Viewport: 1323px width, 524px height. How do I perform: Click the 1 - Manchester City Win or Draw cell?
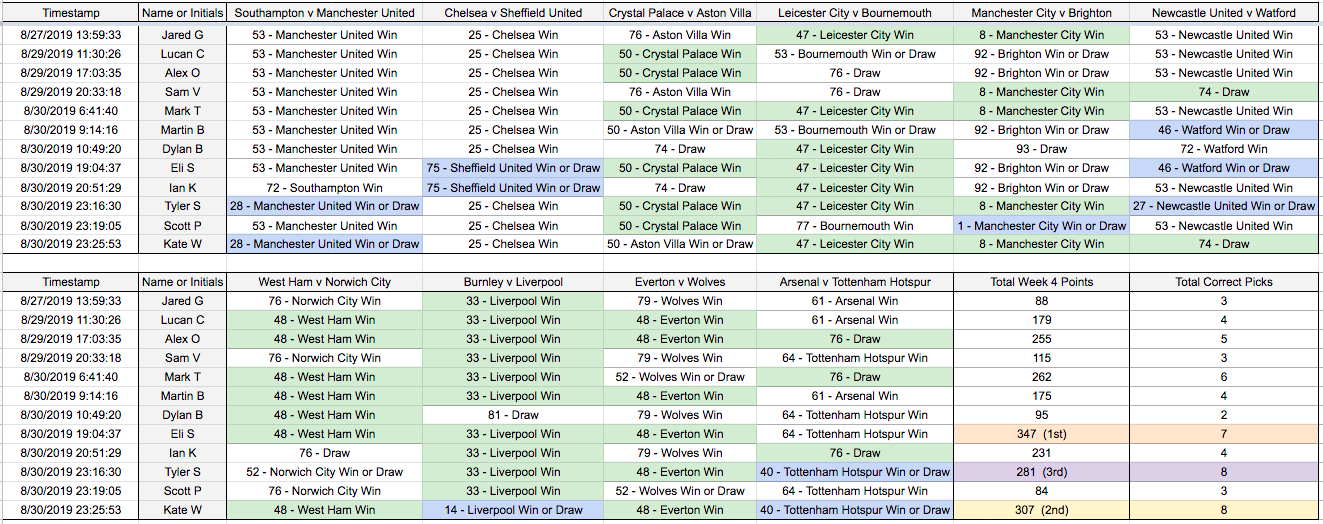coord(1041,225)
